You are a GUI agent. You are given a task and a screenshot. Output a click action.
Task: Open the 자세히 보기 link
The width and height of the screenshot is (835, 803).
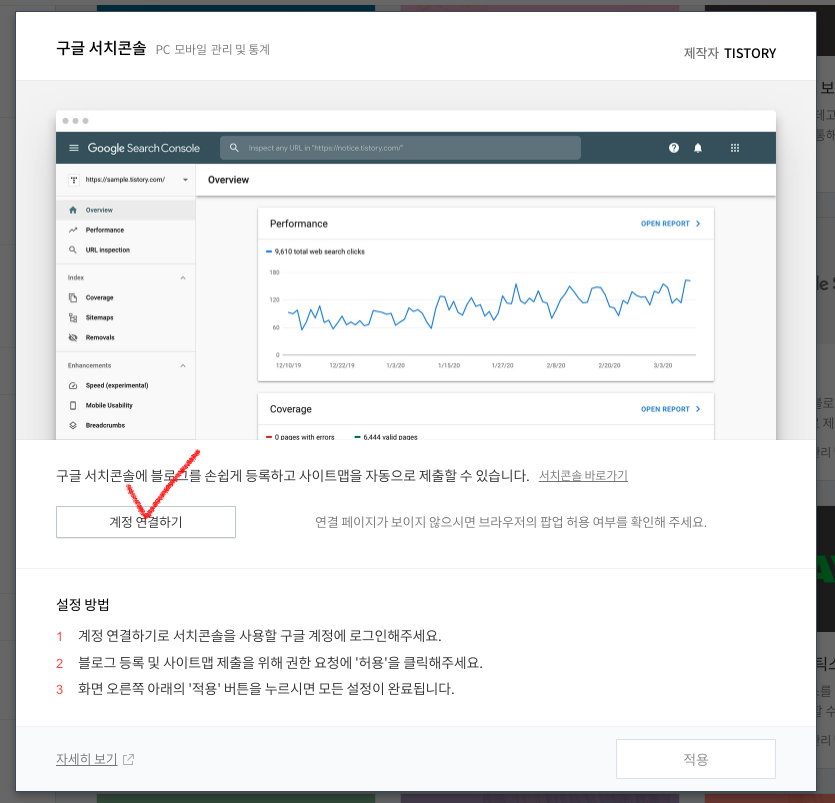pos(86,759)
